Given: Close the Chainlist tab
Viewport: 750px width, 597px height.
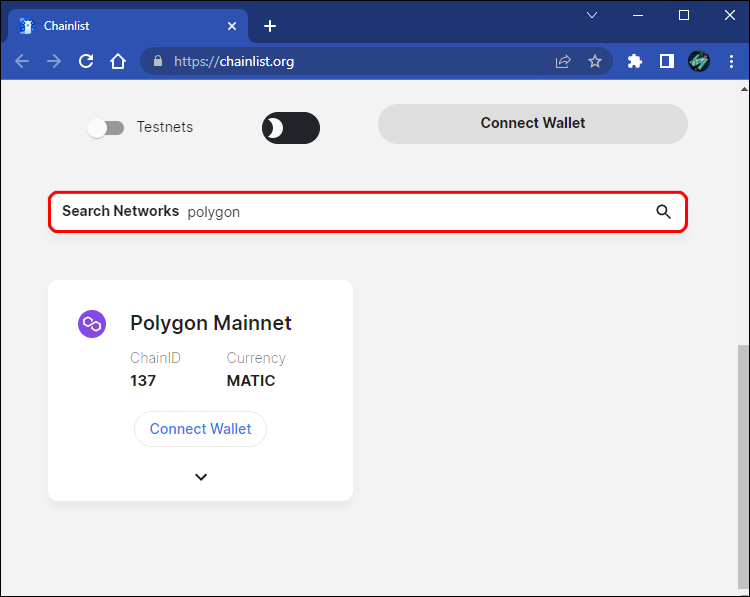Looking at the screenshot, I should [232, 26].
